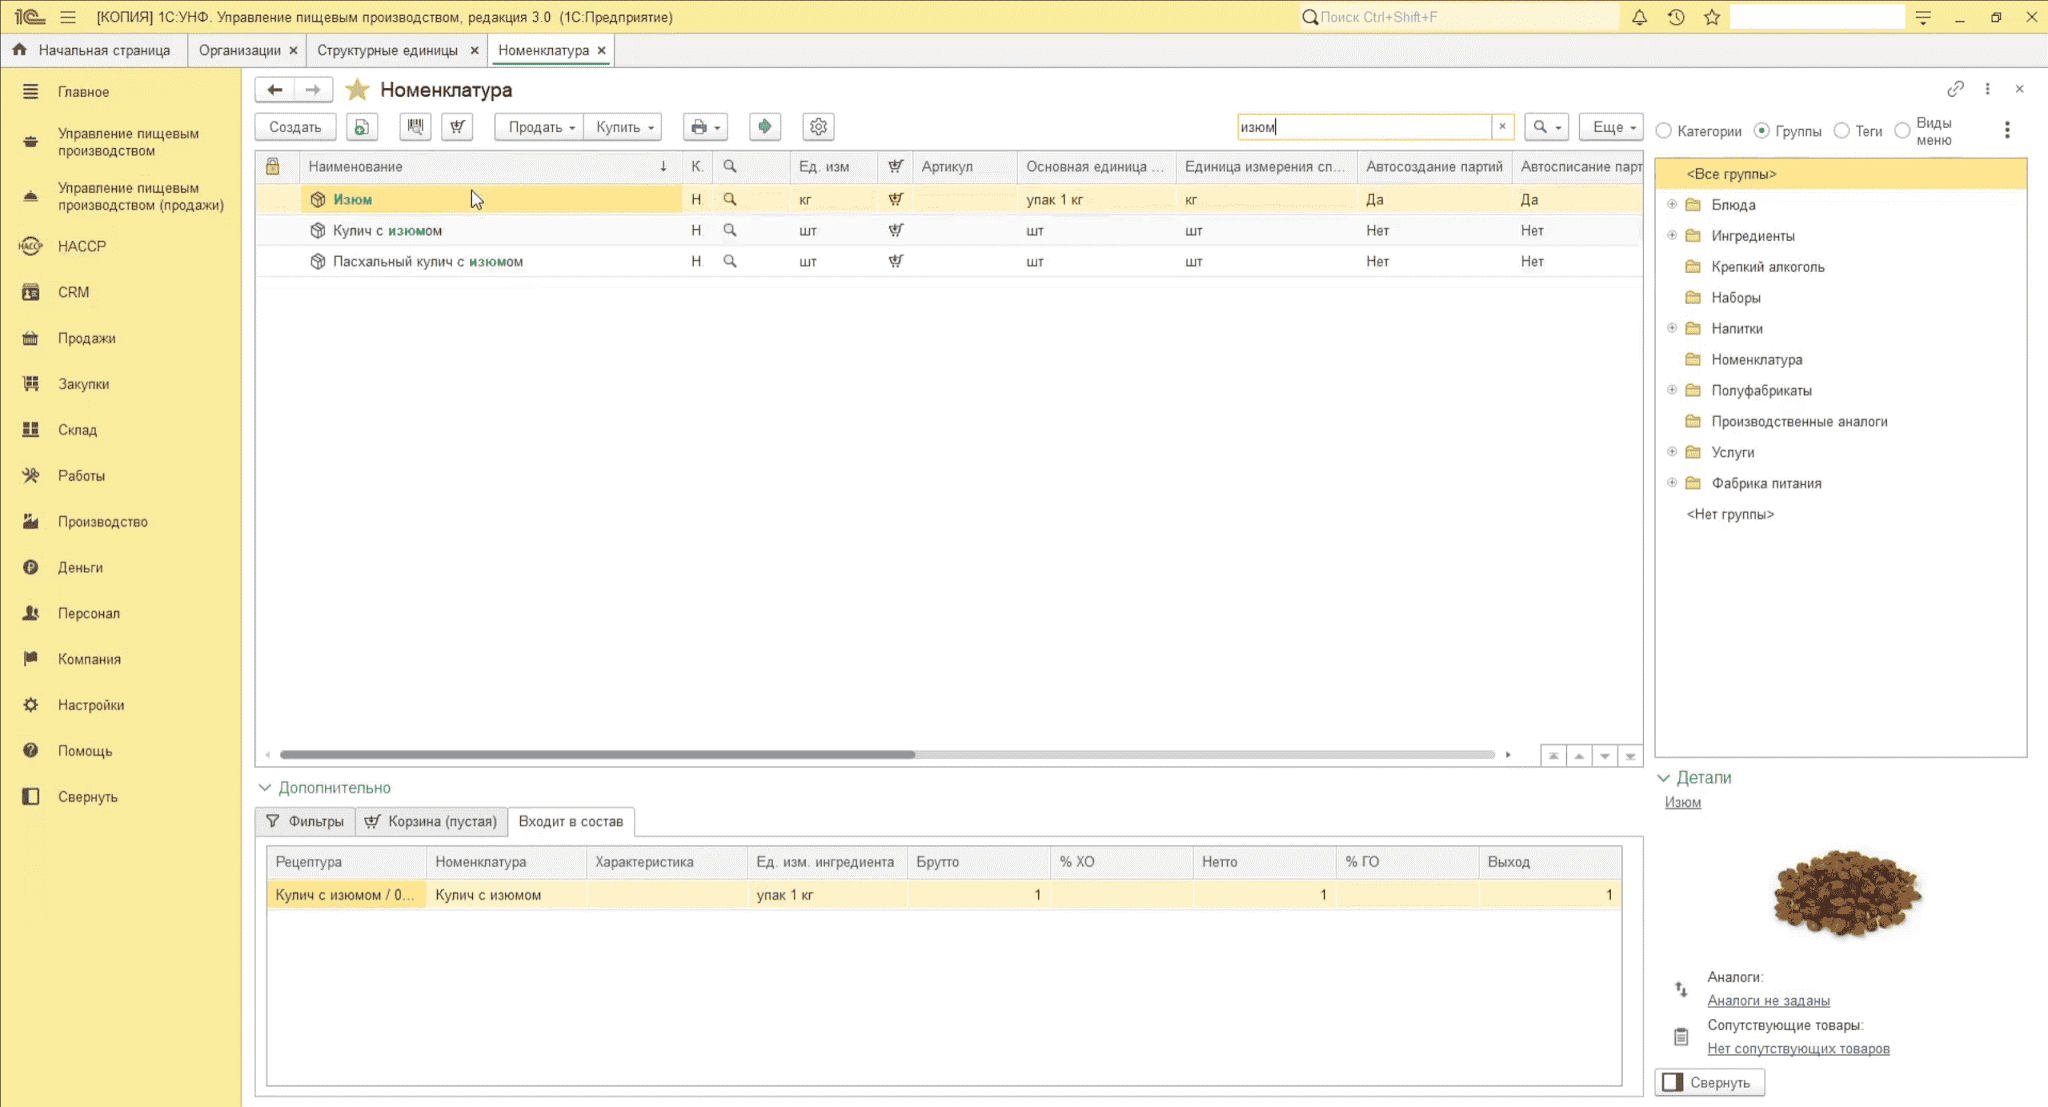2048x1107 pixels.
Task: Click the settings gear icon in toolbar
Action: pyautogui.click(x=818, y=127)
